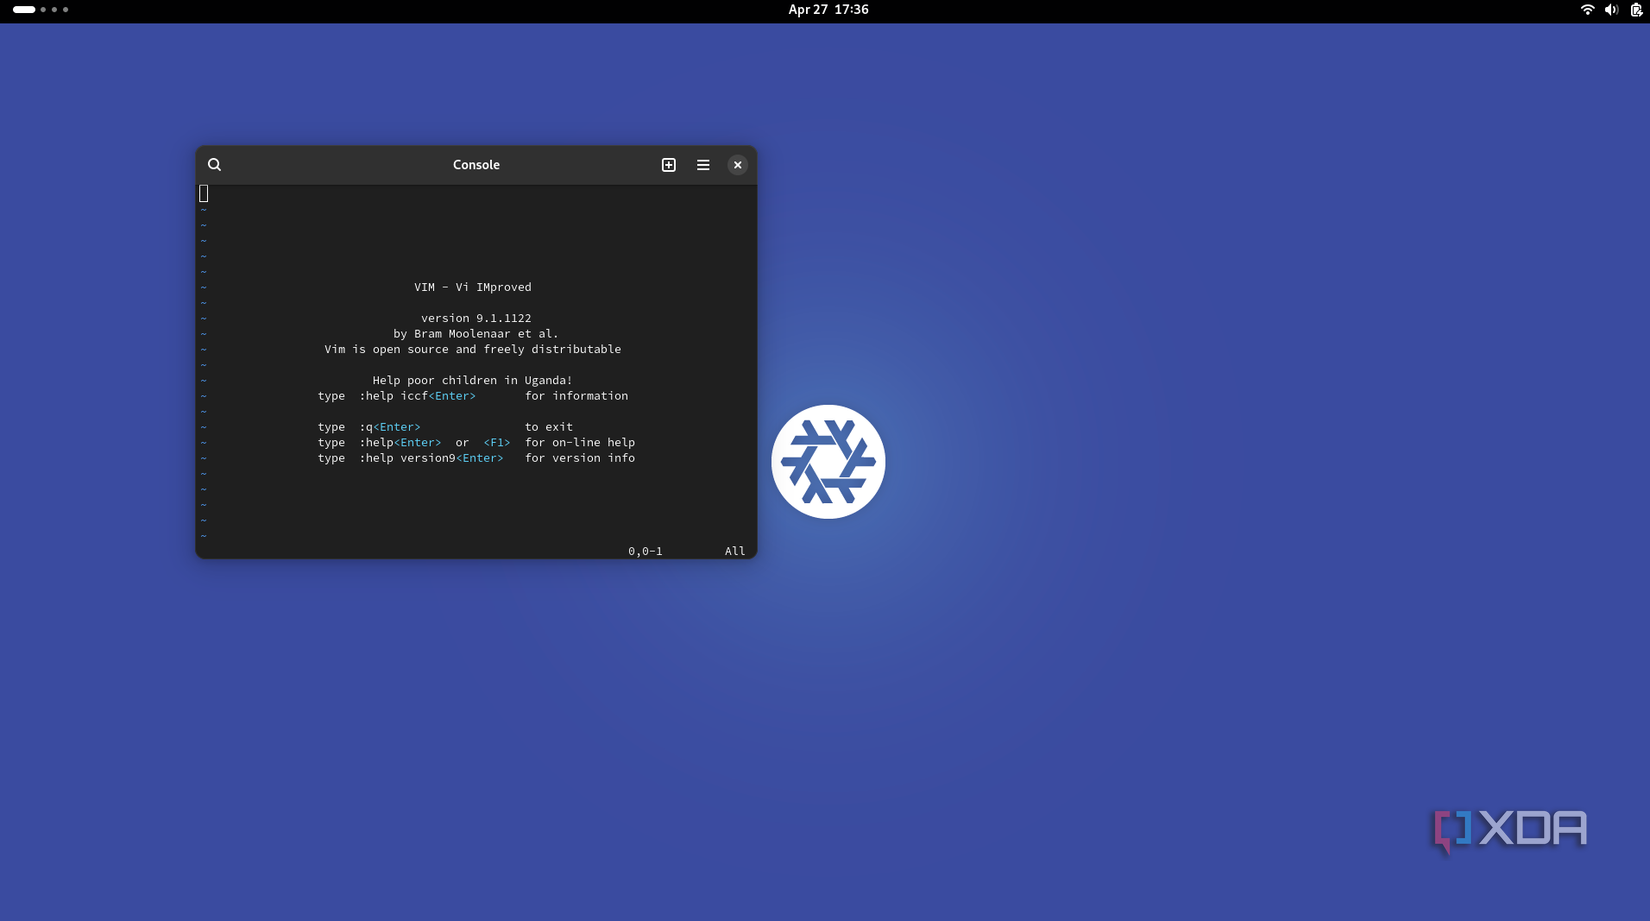Click the :q<Enter> exit hint in Vim
The image size is (1650, 921).
click(392, 426)
